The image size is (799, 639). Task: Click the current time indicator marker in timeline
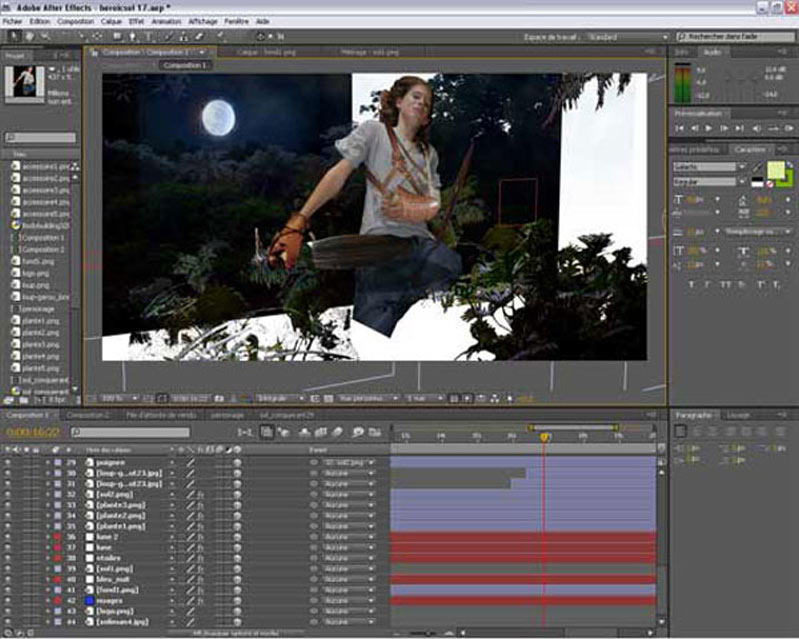coord(544,437)
